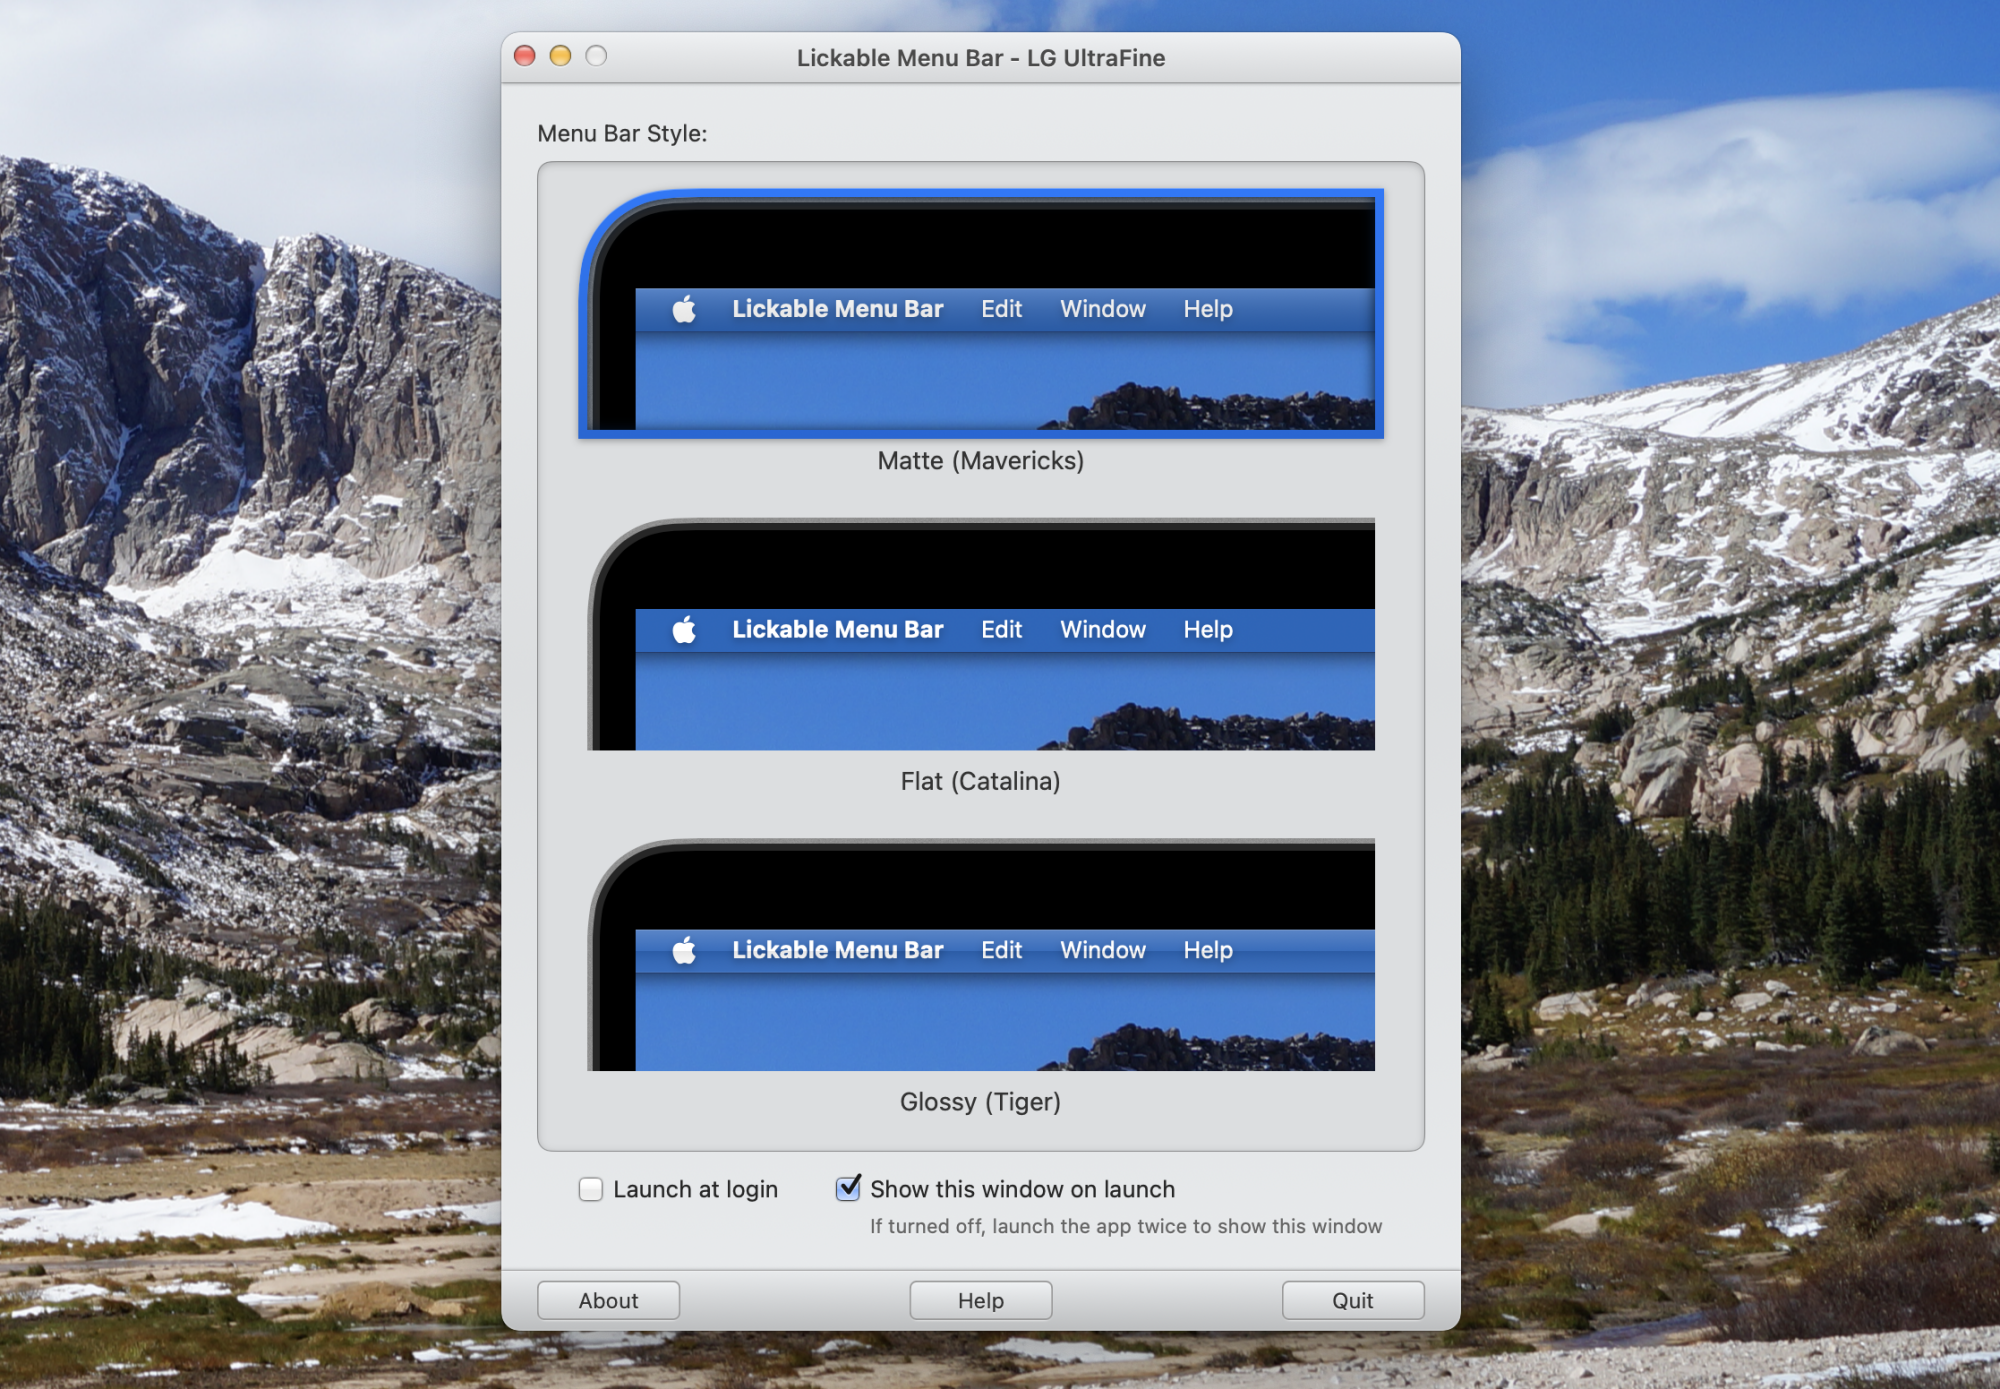2000x1389 pixels.
Task: Click the Apple menu icon in Flat preview
Action: pyautogui.click(x=684, y=629)
